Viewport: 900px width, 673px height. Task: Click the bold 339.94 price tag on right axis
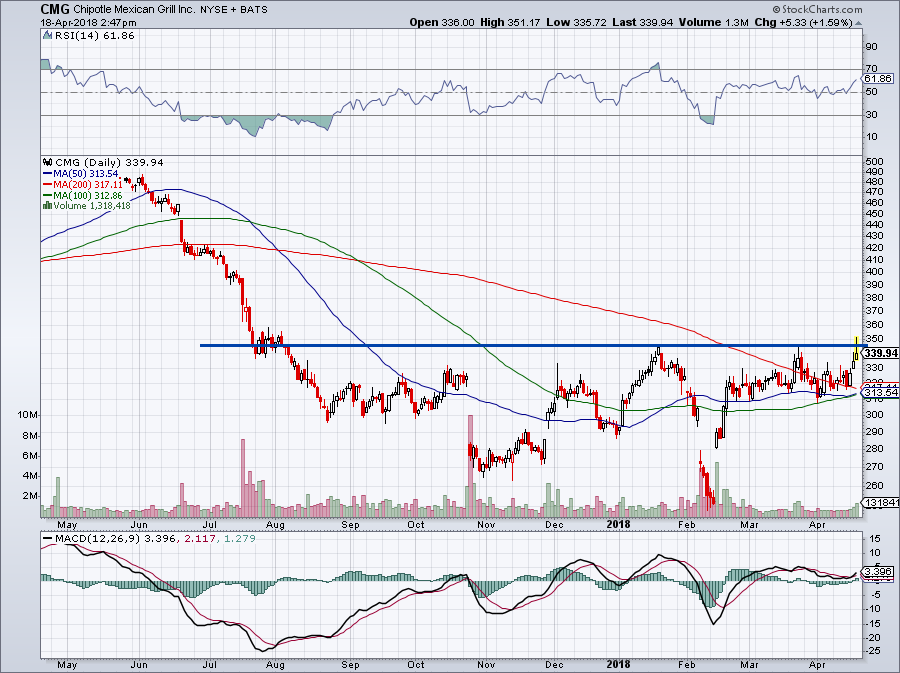[882, 353]
